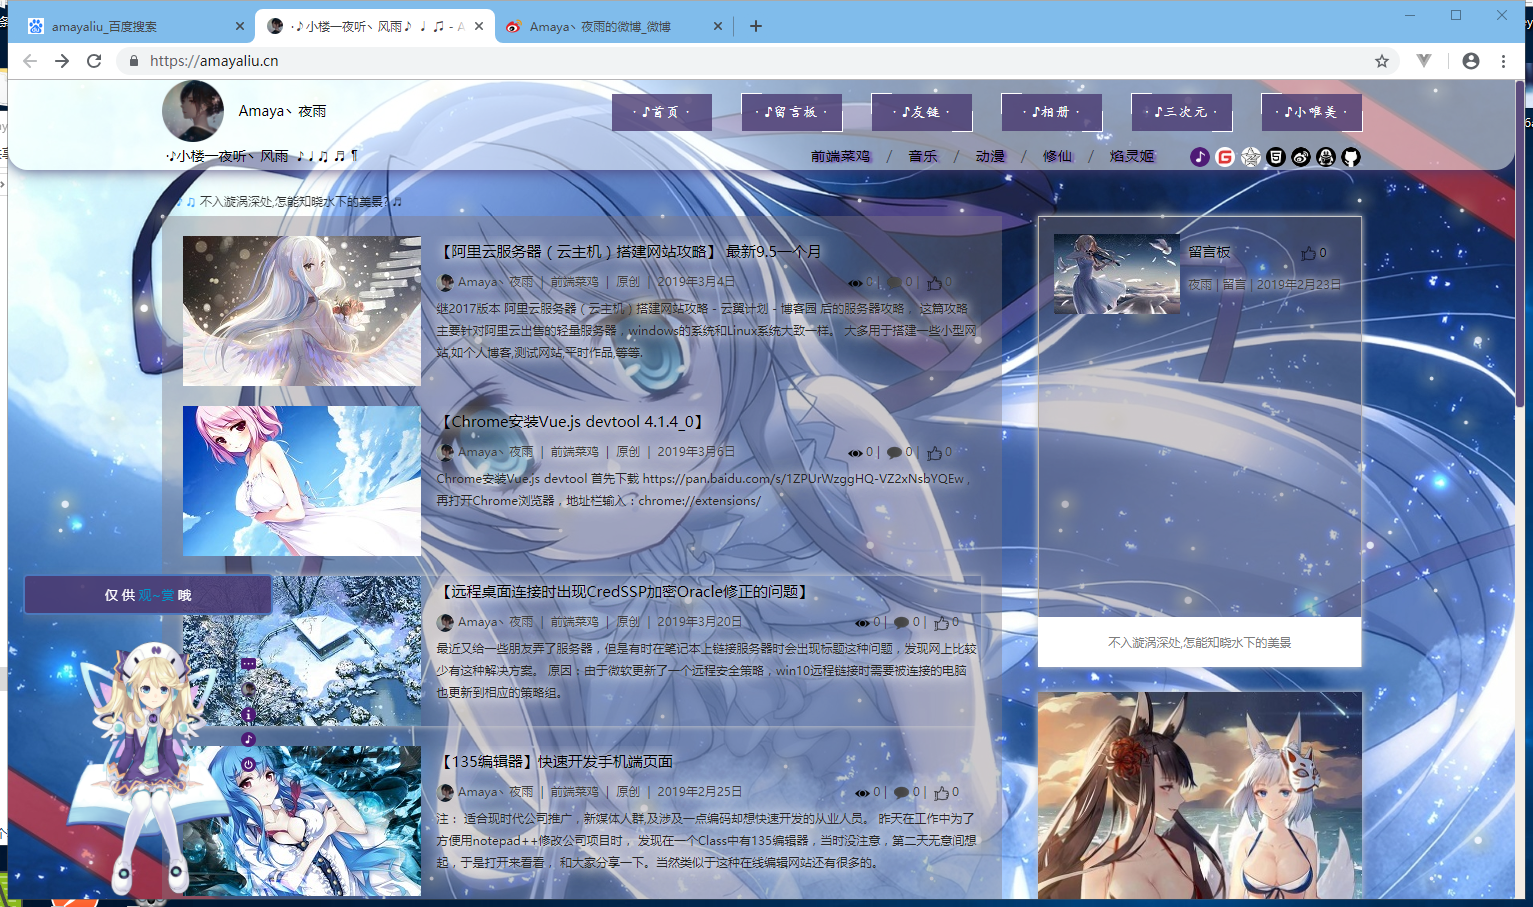Click the 2019年3月4日 post date
Screen dimensions: 1533x907
696,282
